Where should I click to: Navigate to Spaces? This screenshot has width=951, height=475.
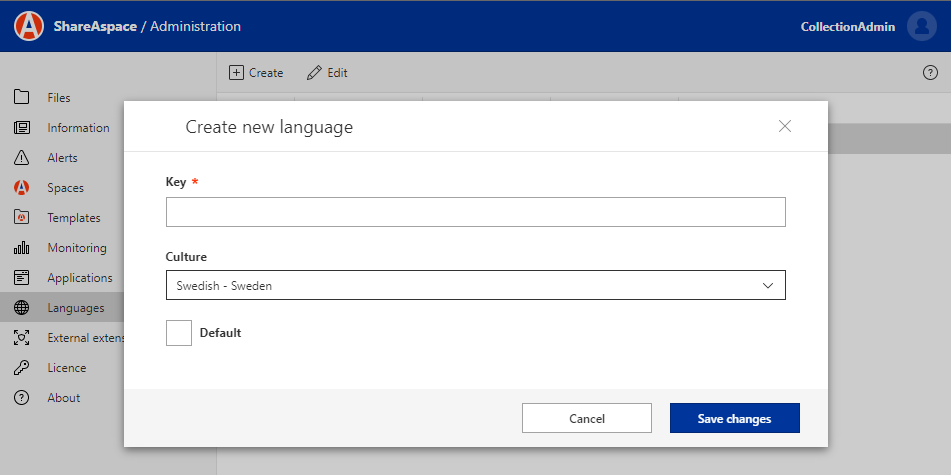[66, 188]
